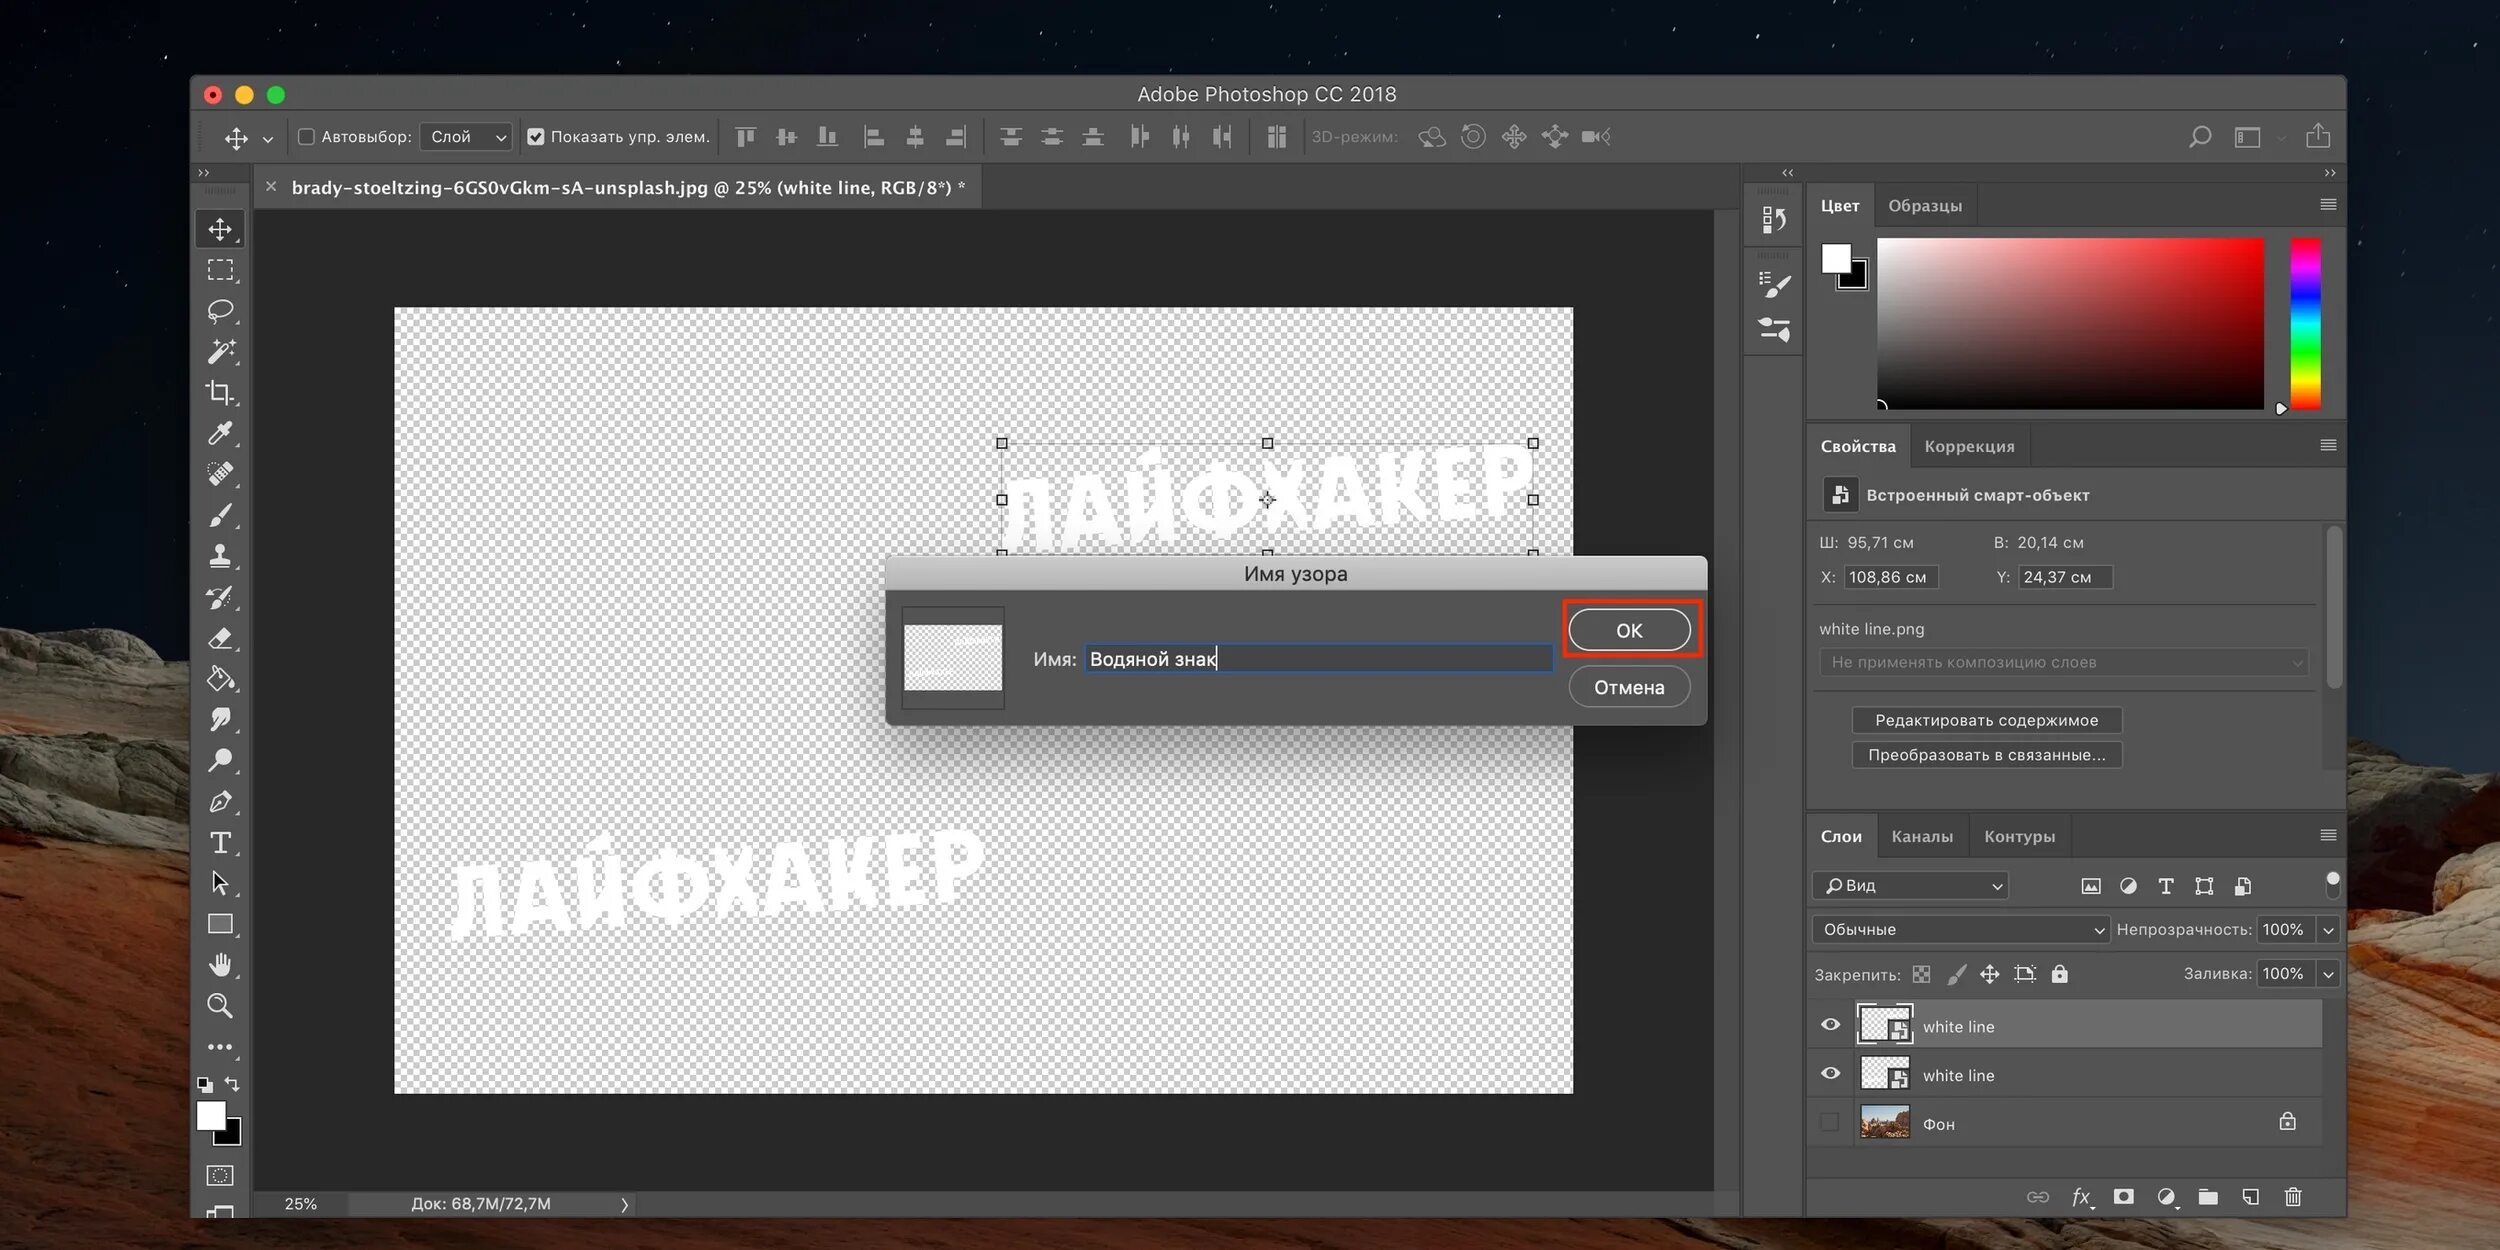Click the foreground color swatch in Color panel
The height and width of the screenshot is (1250, 2500).
coord(1835,258)
